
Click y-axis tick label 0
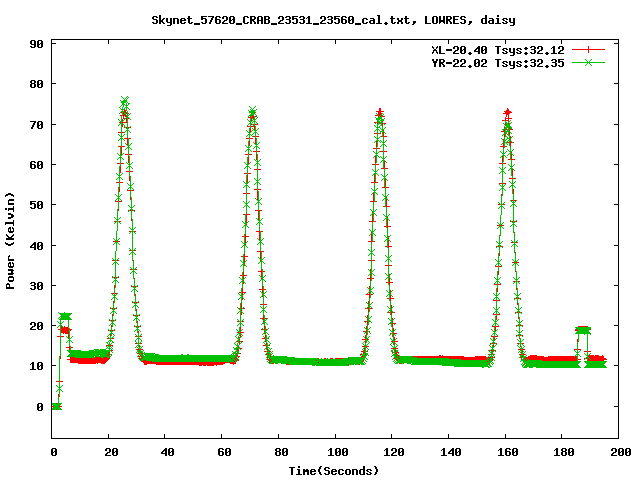40,407
